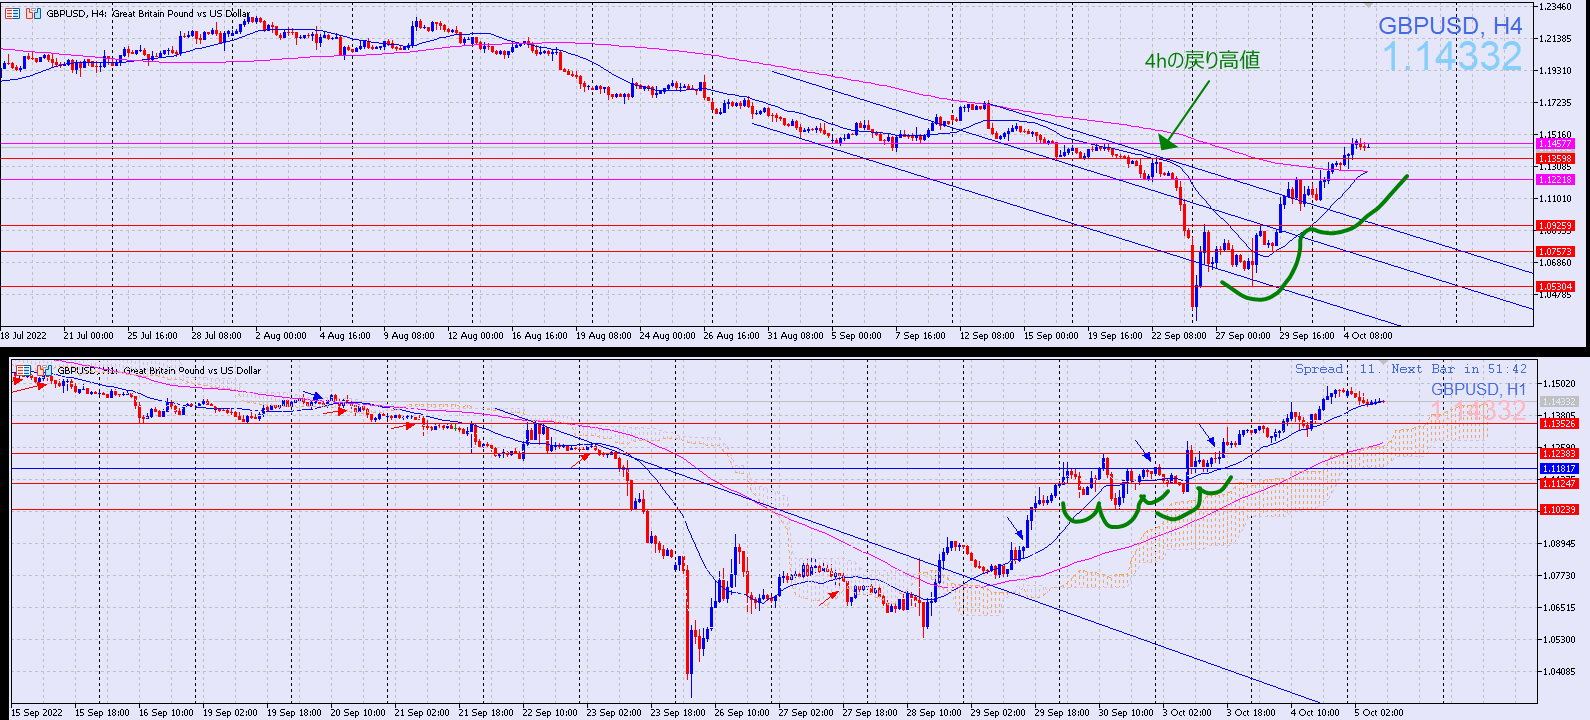The height and width of the screenshot is (720, 1590).
Task: Click '12 Sep 08:00' on the H4 time axis
Action: click(x=987, y=336)
